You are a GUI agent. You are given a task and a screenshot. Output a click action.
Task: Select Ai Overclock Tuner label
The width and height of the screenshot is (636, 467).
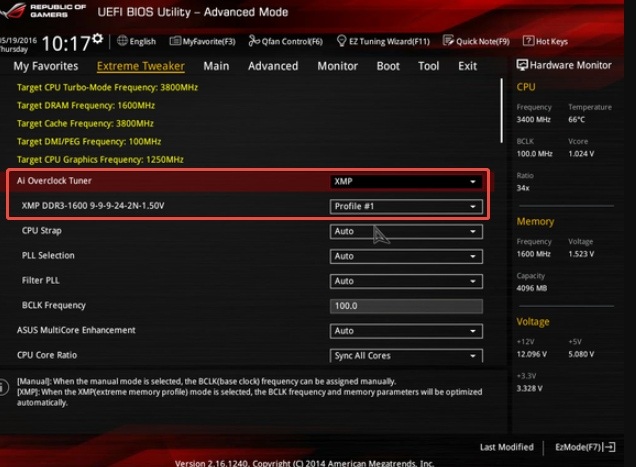pos(54,181)
